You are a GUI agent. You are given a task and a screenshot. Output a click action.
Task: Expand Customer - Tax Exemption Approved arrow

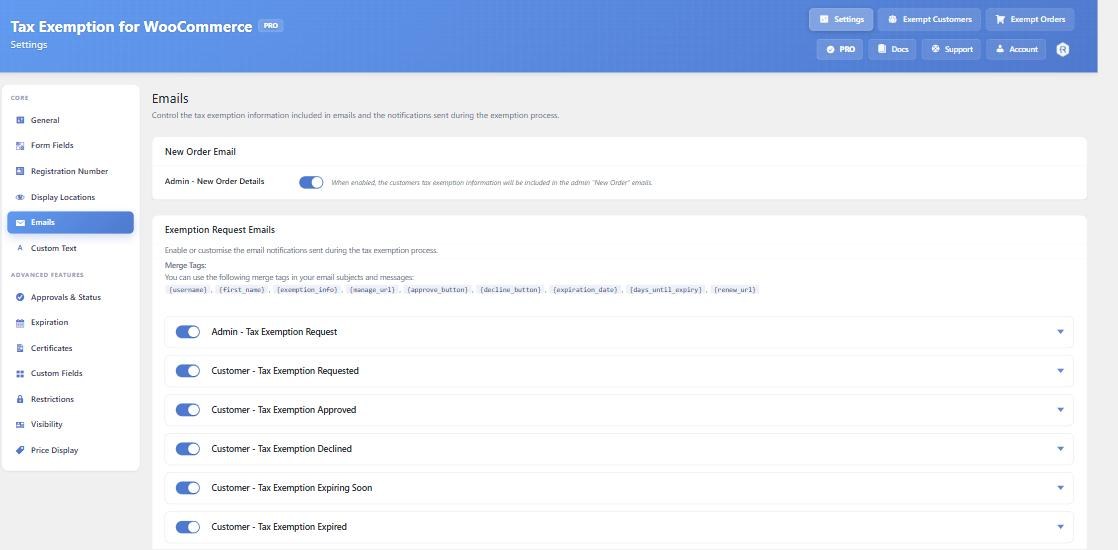point(1060,410)
